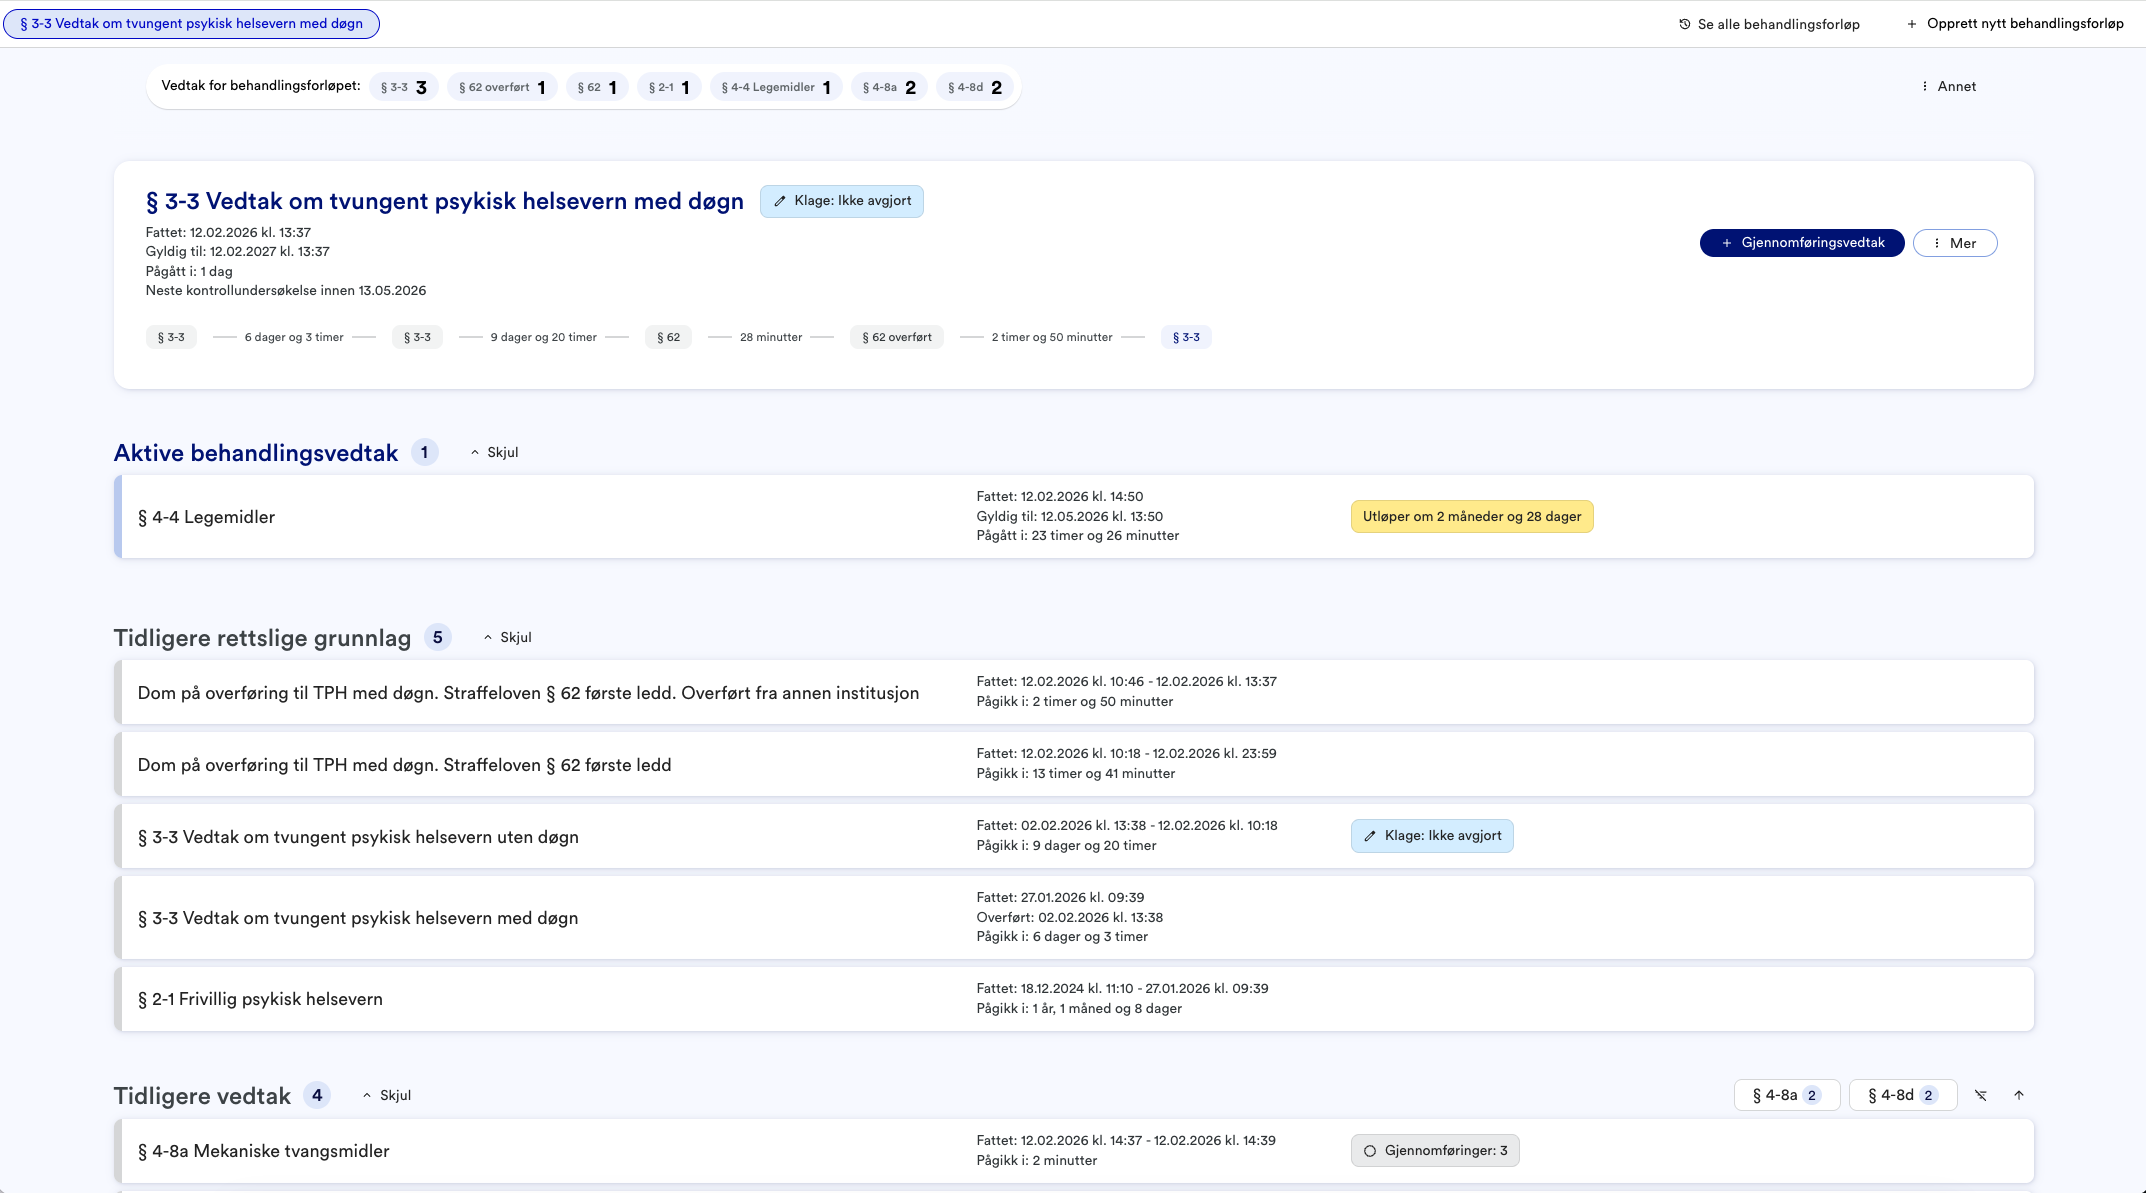Add a new Gjennomføringsvedtak
2146x1193 pixels.
point(1801,243)
